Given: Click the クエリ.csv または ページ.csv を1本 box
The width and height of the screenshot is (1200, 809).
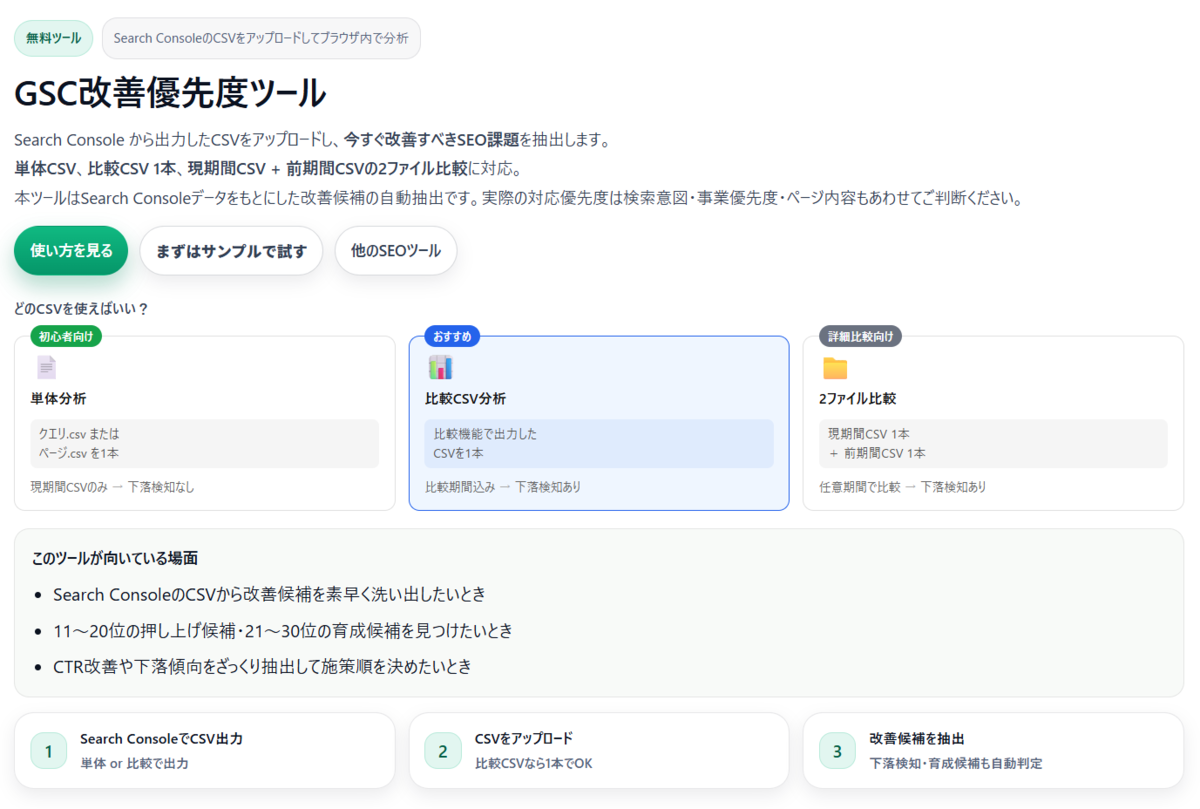Looking at the screenshot, I should 205,444.
